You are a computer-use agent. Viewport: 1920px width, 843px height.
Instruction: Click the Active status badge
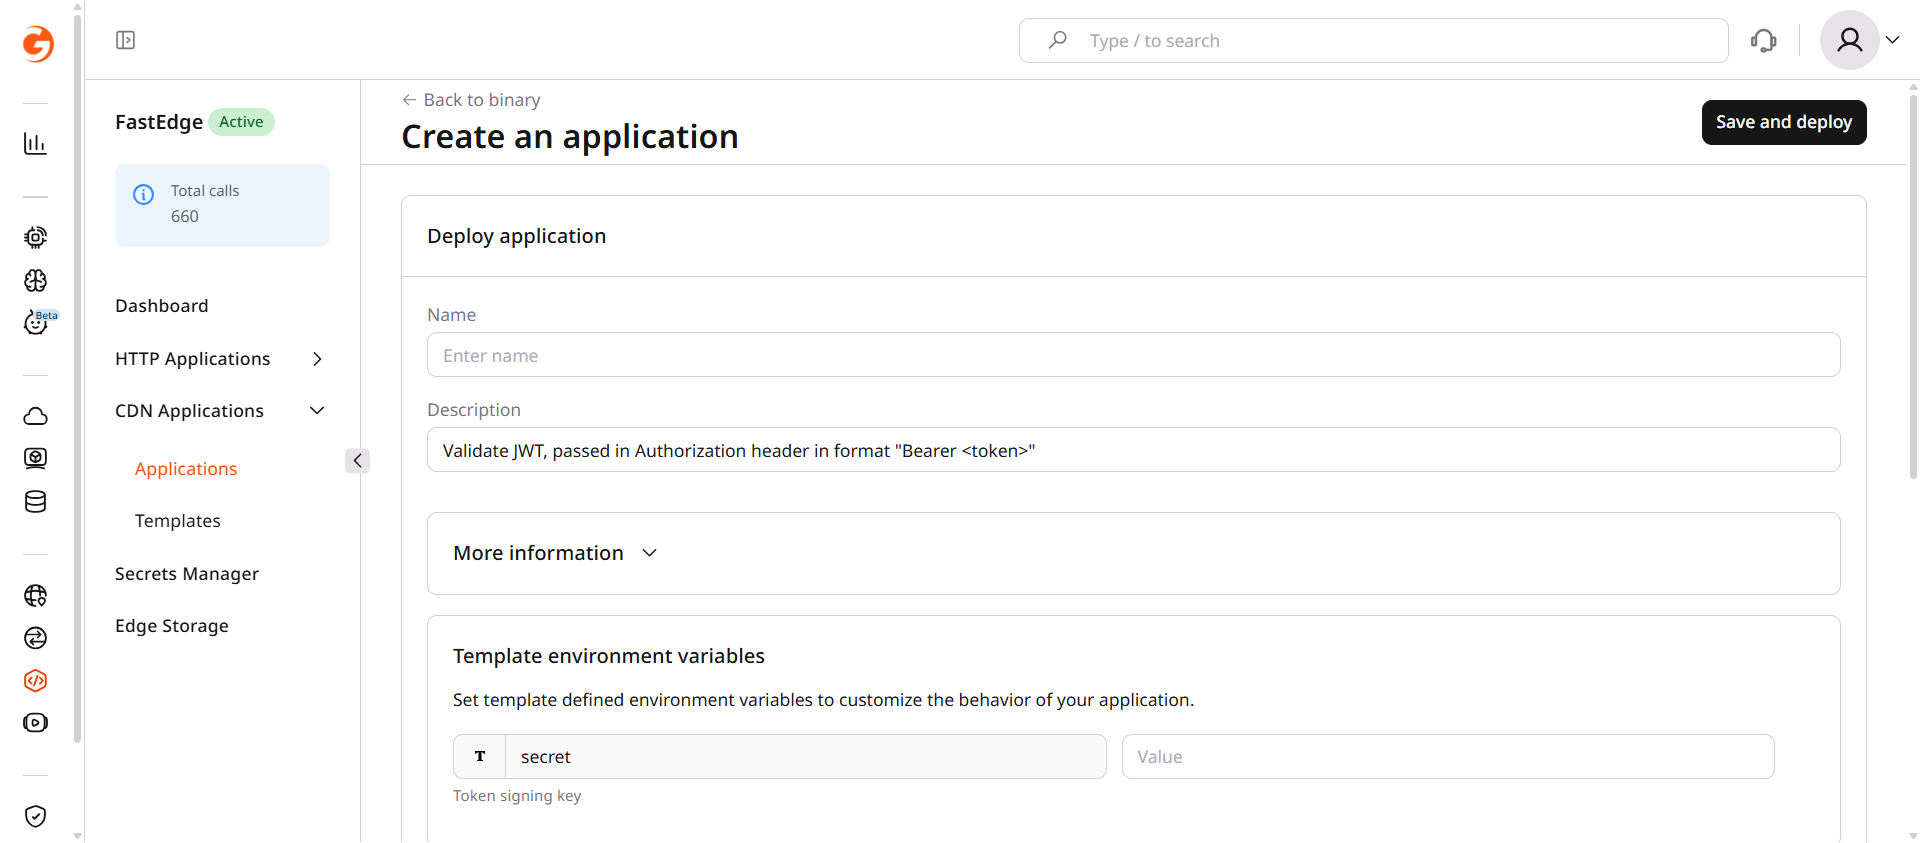coord(241,122)
